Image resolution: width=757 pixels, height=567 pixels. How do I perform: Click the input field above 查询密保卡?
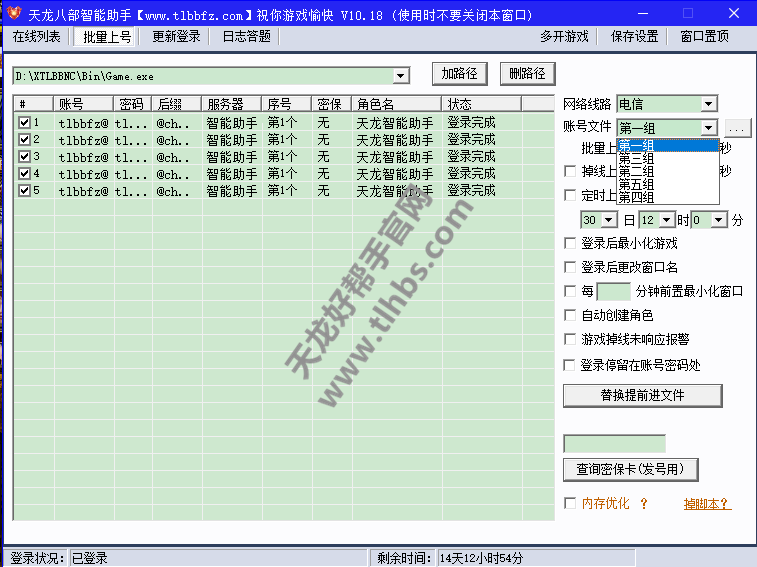[x=615, y=443]
